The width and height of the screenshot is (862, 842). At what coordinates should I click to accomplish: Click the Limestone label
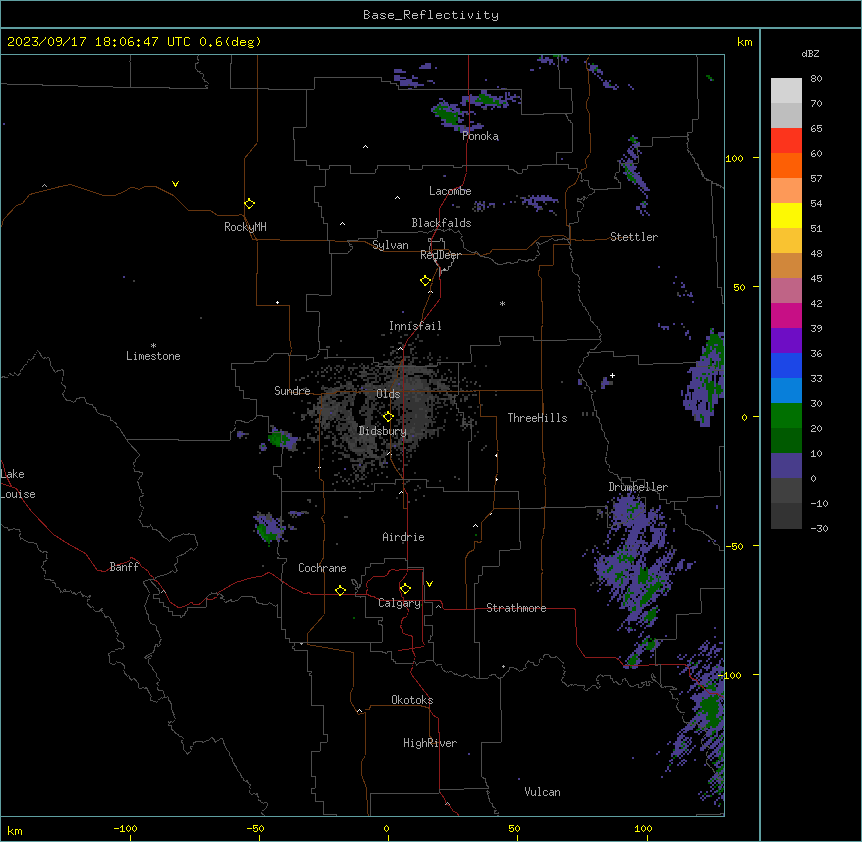(153, 356)
